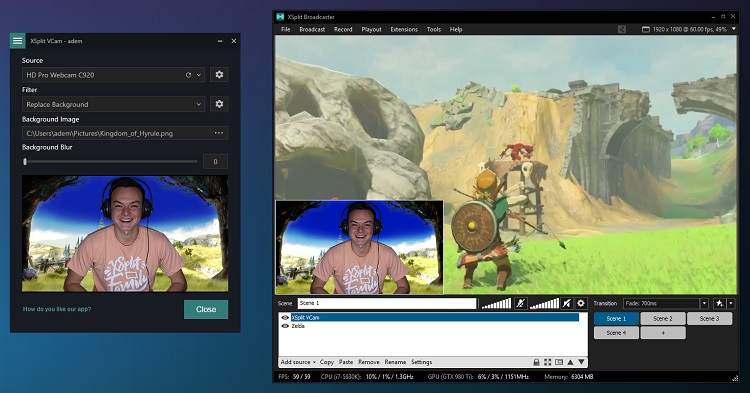Open the "How do you like our app?" link
Viewport: 750px width, 393px height.
57,309
